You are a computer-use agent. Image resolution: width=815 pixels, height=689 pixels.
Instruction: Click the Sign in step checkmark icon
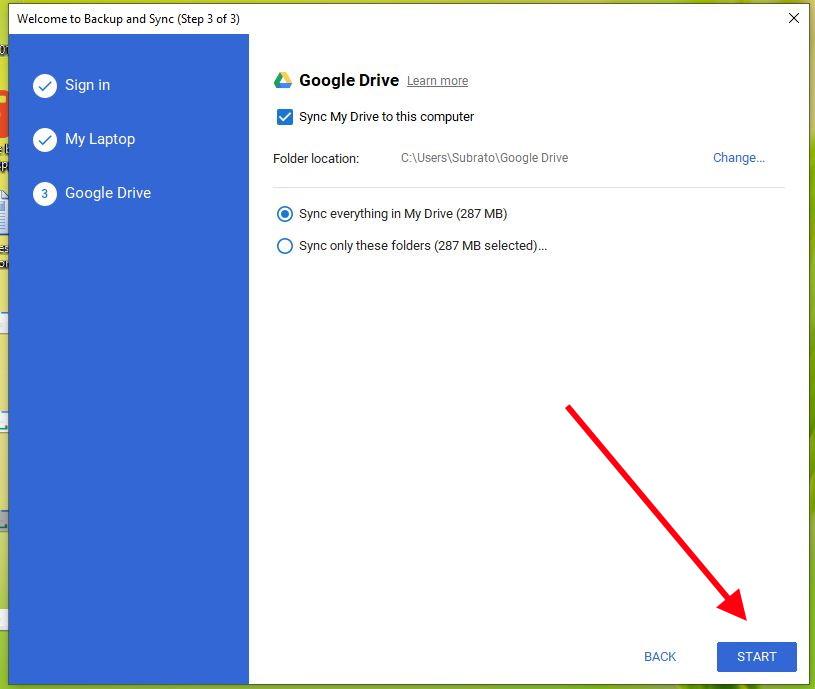pos(45,86)
